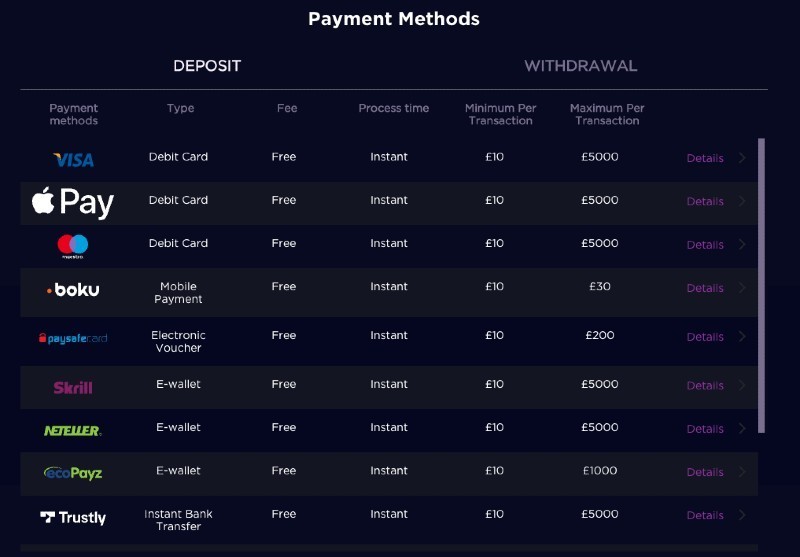Screen dimensions: 800x557
Task: Select the Skrill logo
Action: (x=73, y=388)
